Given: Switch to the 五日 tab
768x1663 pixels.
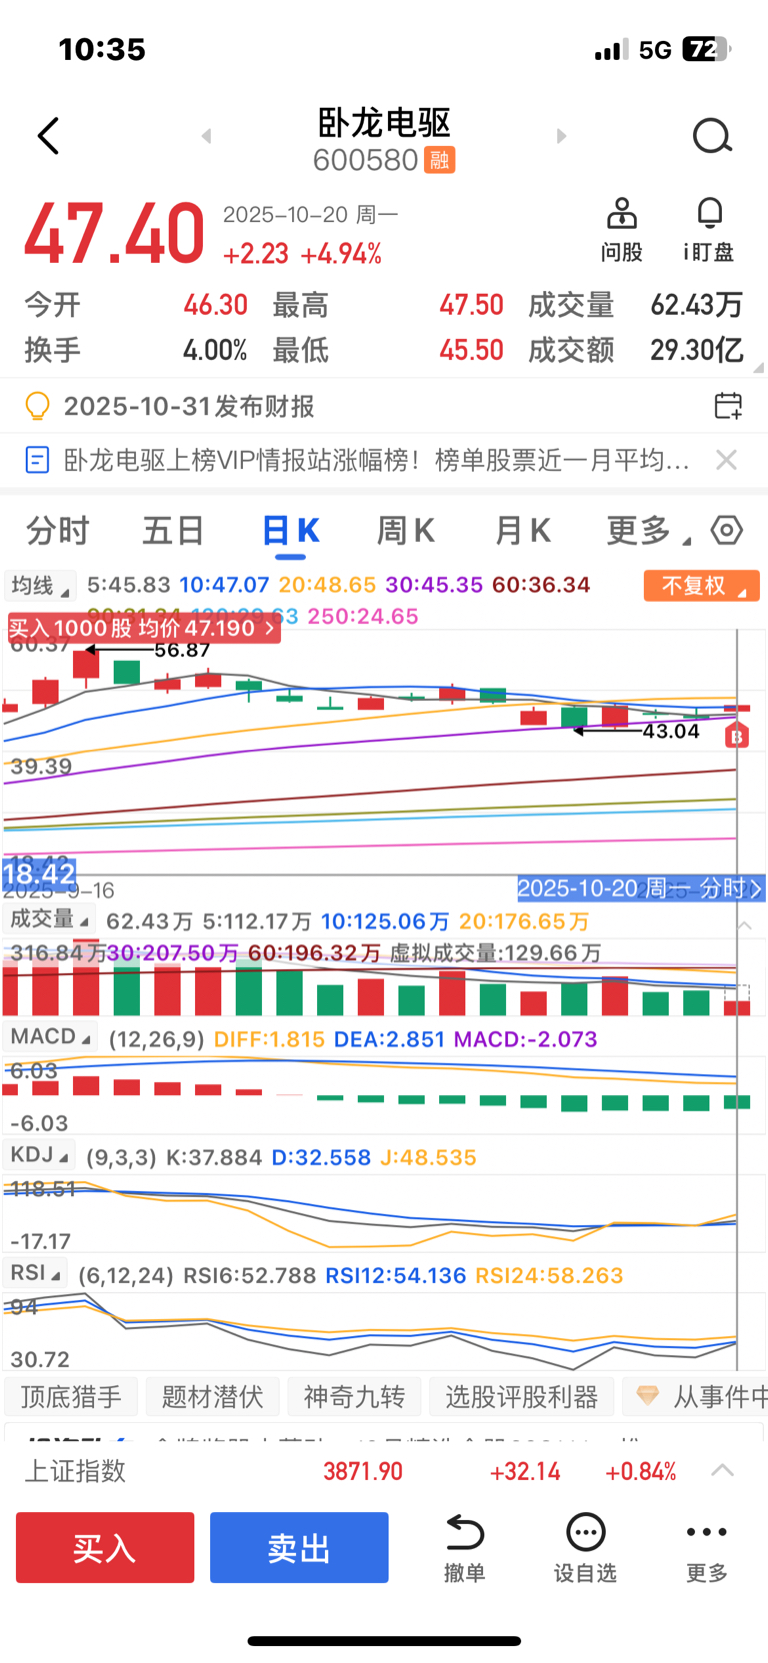Looking at the screenshot, I should coord(173,531).
